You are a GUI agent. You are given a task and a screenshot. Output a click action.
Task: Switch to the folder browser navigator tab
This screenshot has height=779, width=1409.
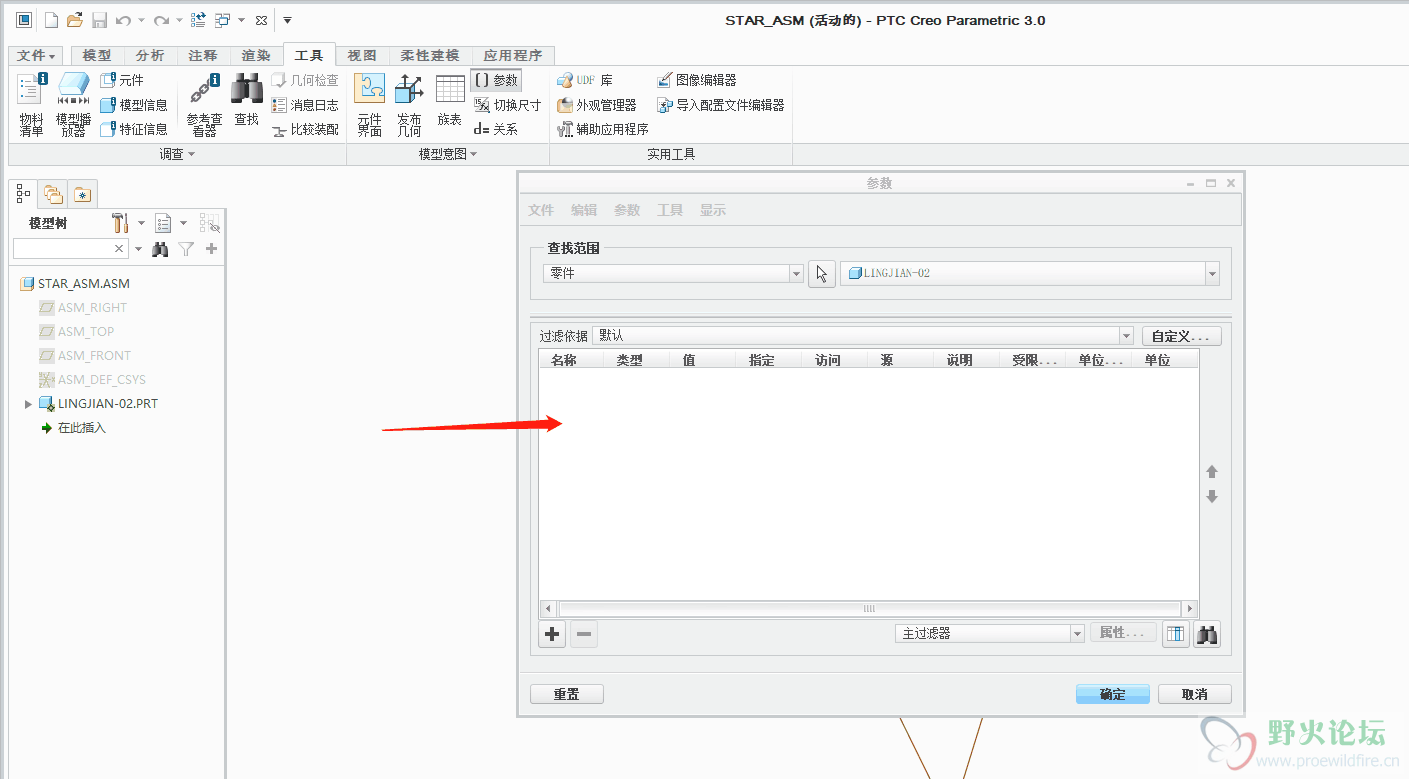(53, 194)
